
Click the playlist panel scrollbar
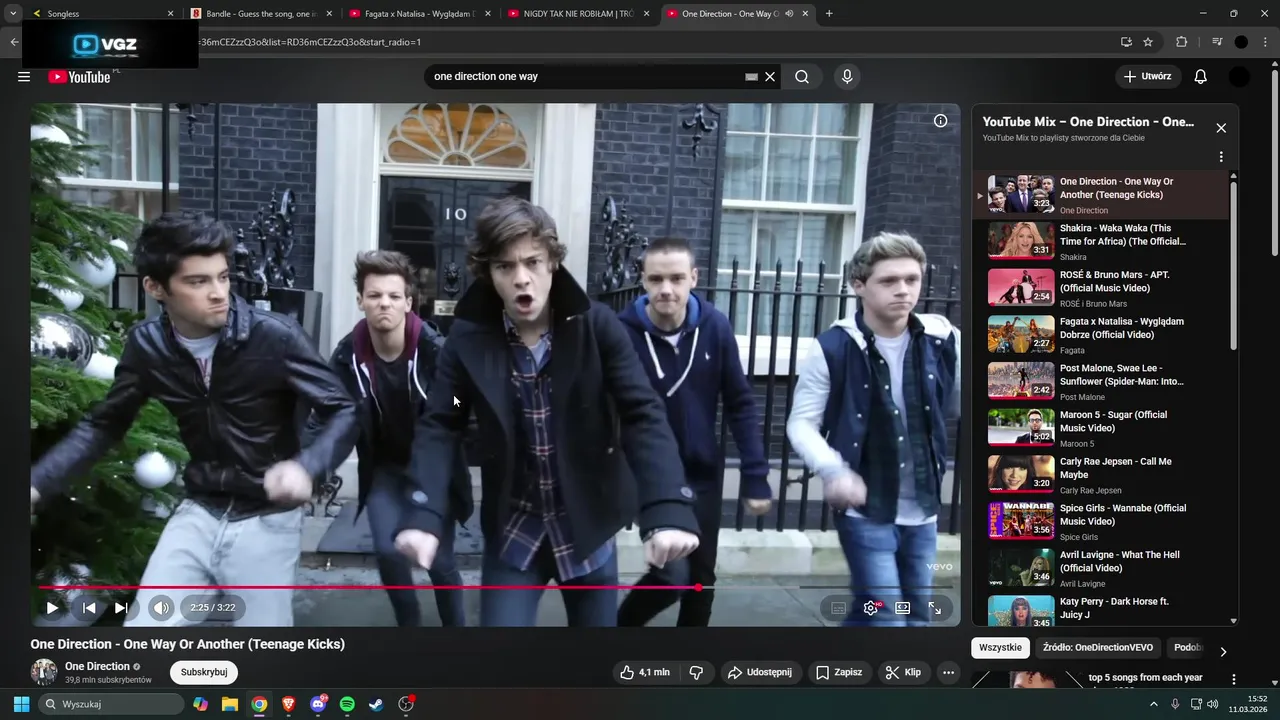[x=1233, y=265]
